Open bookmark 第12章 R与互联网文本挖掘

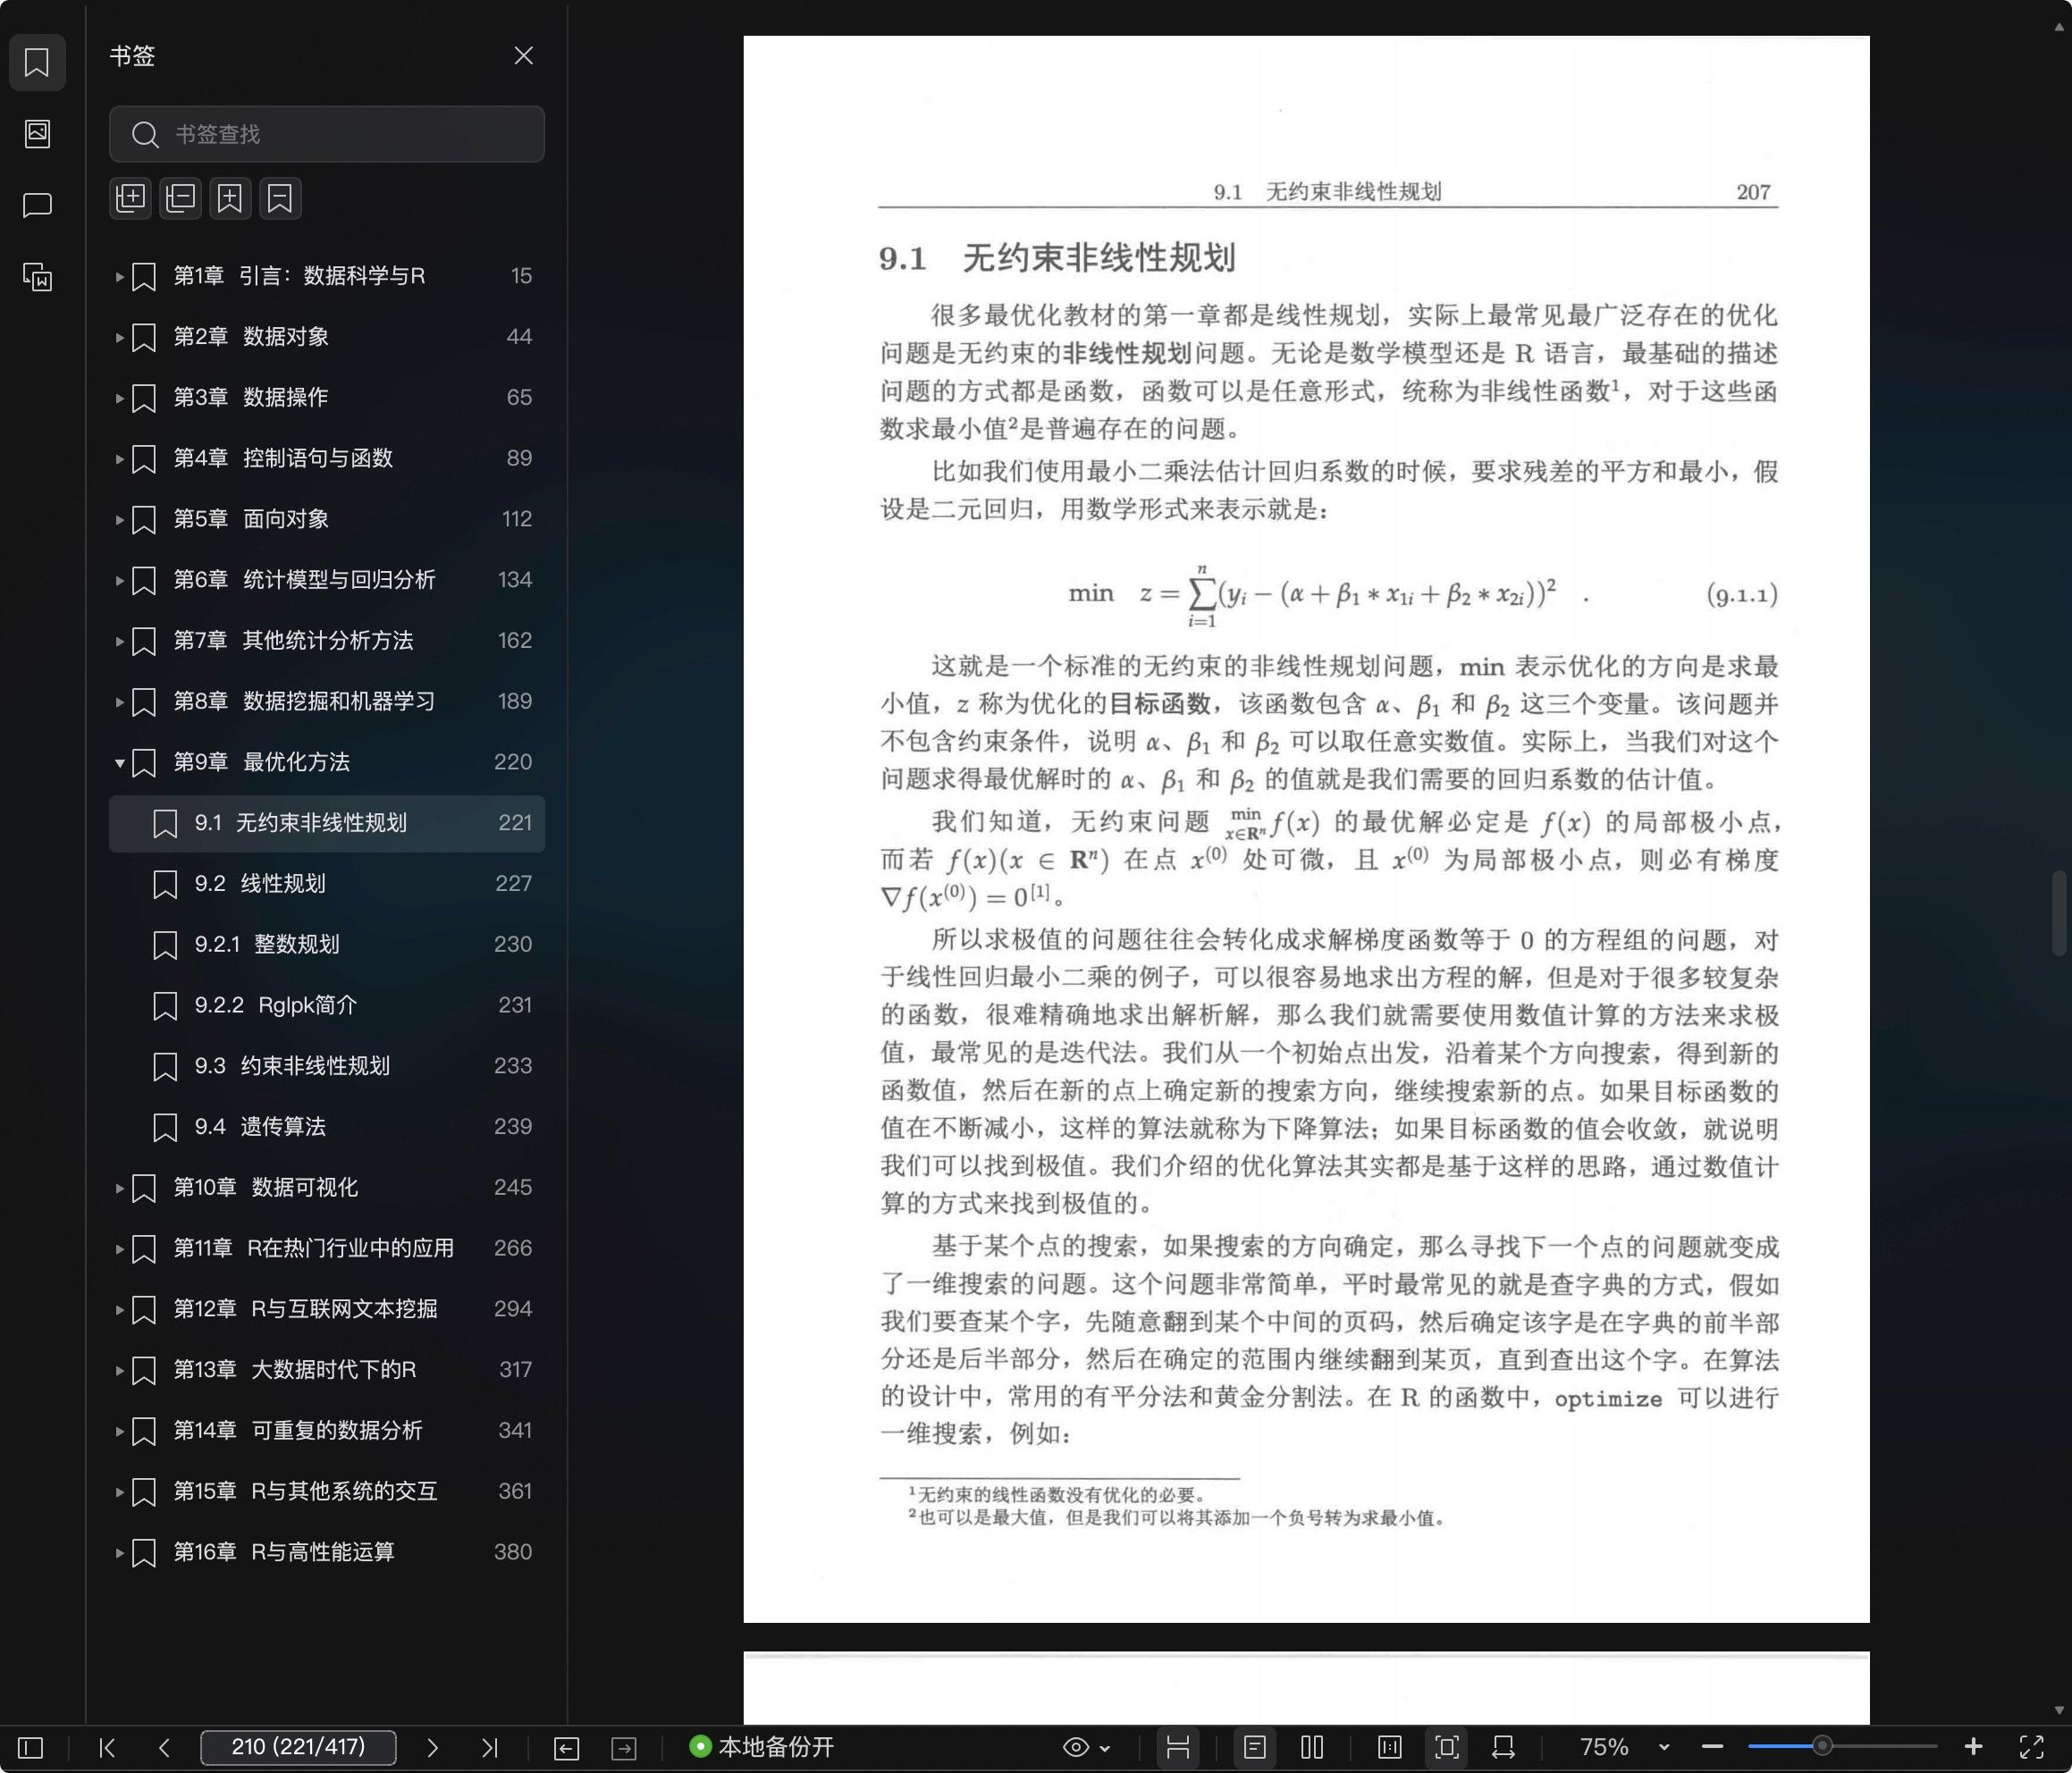327,1310
